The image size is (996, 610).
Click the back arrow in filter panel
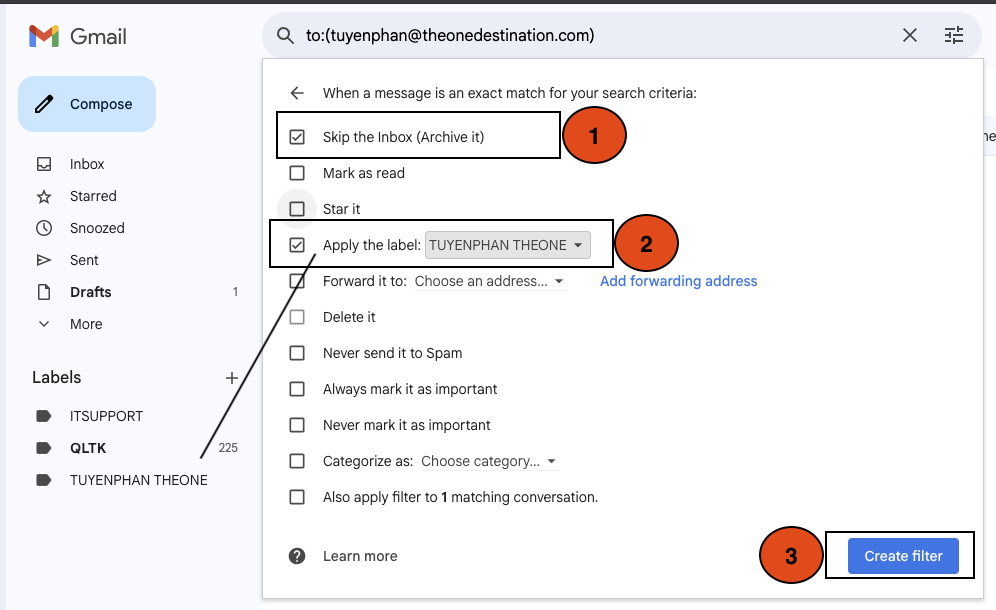(x=297, y=93)
